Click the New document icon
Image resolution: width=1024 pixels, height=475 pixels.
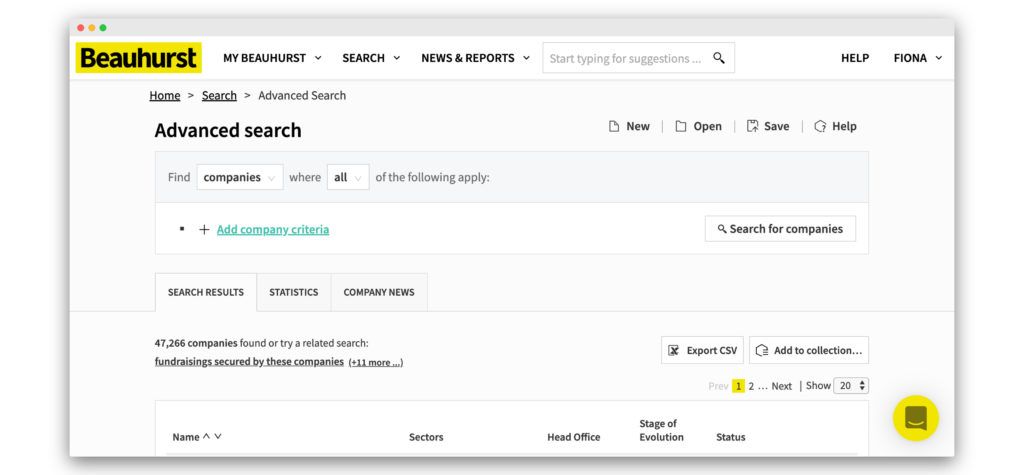coord(614,126)
